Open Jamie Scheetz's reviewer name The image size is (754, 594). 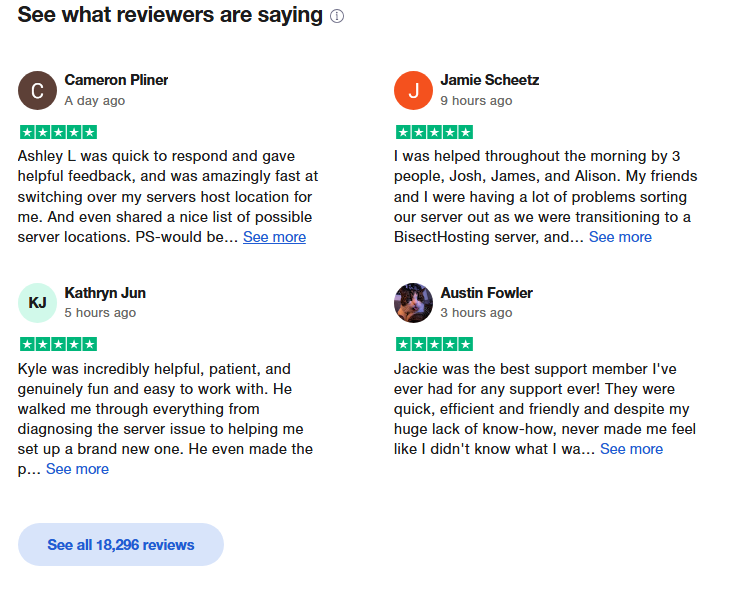point(489,80)
